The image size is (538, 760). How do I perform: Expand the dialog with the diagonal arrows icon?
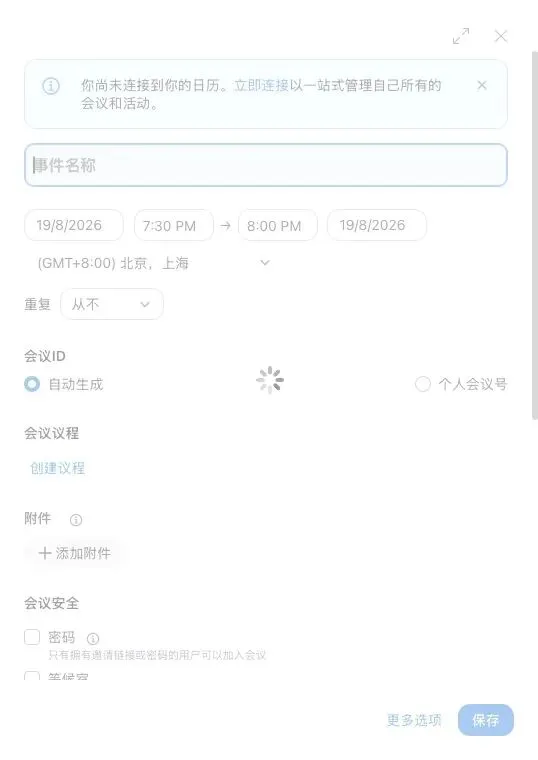[x=460, y=36]
